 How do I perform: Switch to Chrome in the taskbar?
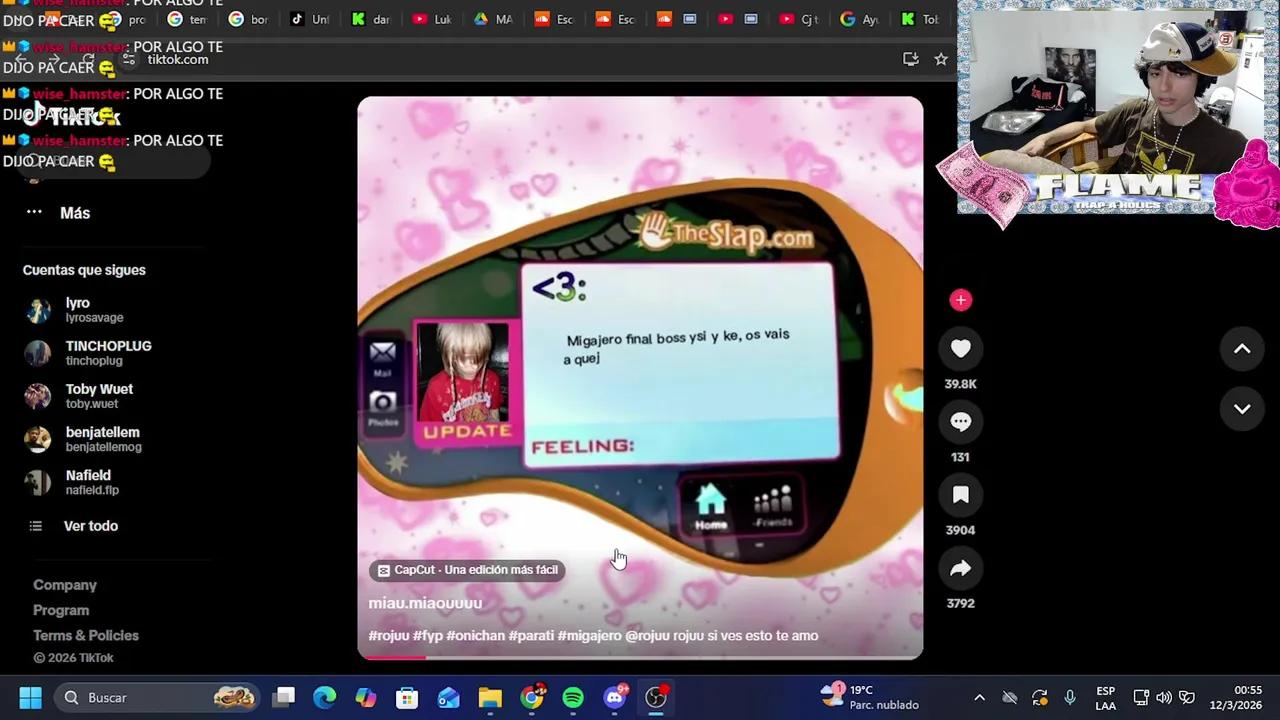[x=532, y=697]
